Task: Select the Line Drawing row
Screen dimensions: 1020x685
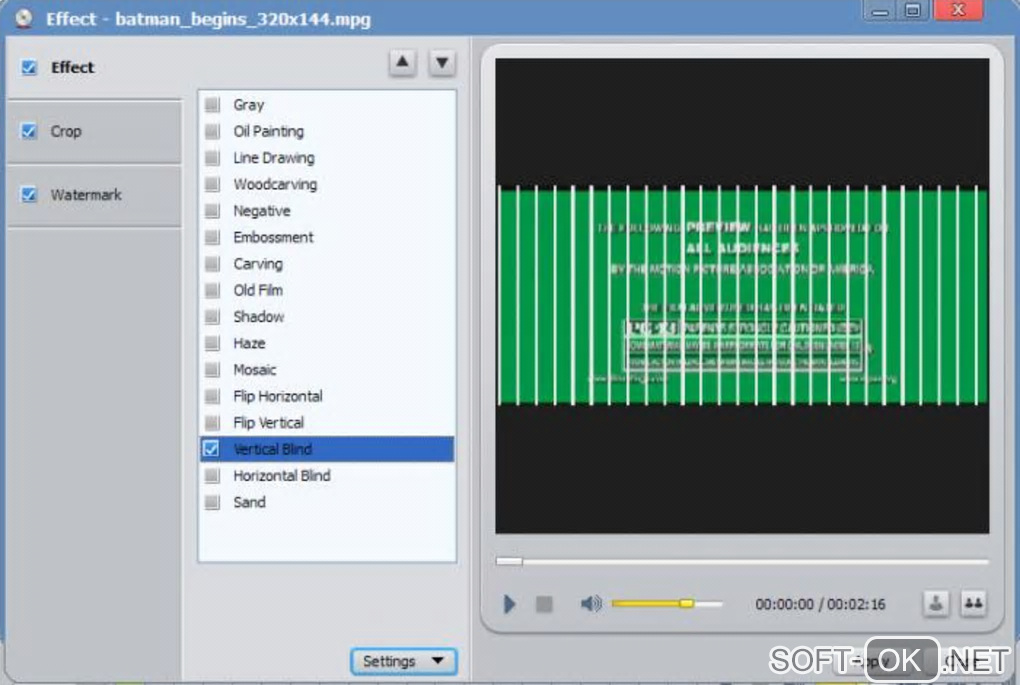Action: pos(327,158)
